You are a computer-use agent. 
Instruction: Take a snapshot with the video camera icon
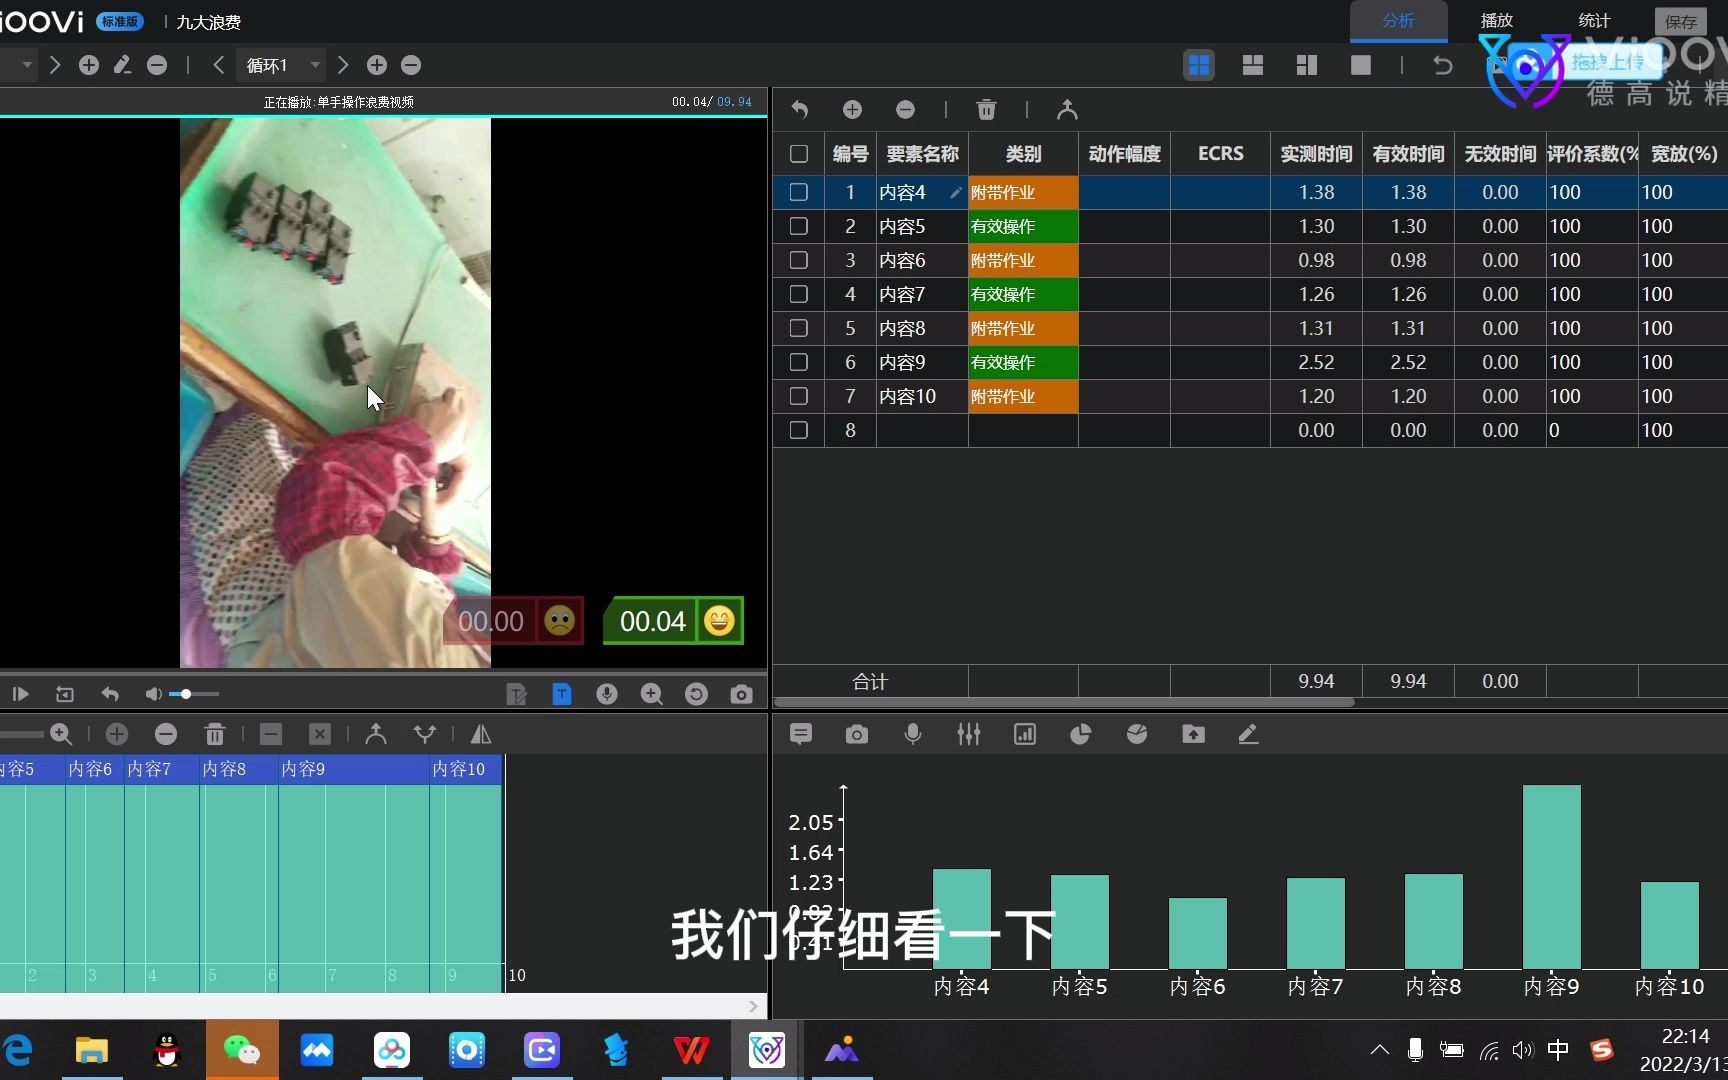pyautogui.click(x=741, y=694)
